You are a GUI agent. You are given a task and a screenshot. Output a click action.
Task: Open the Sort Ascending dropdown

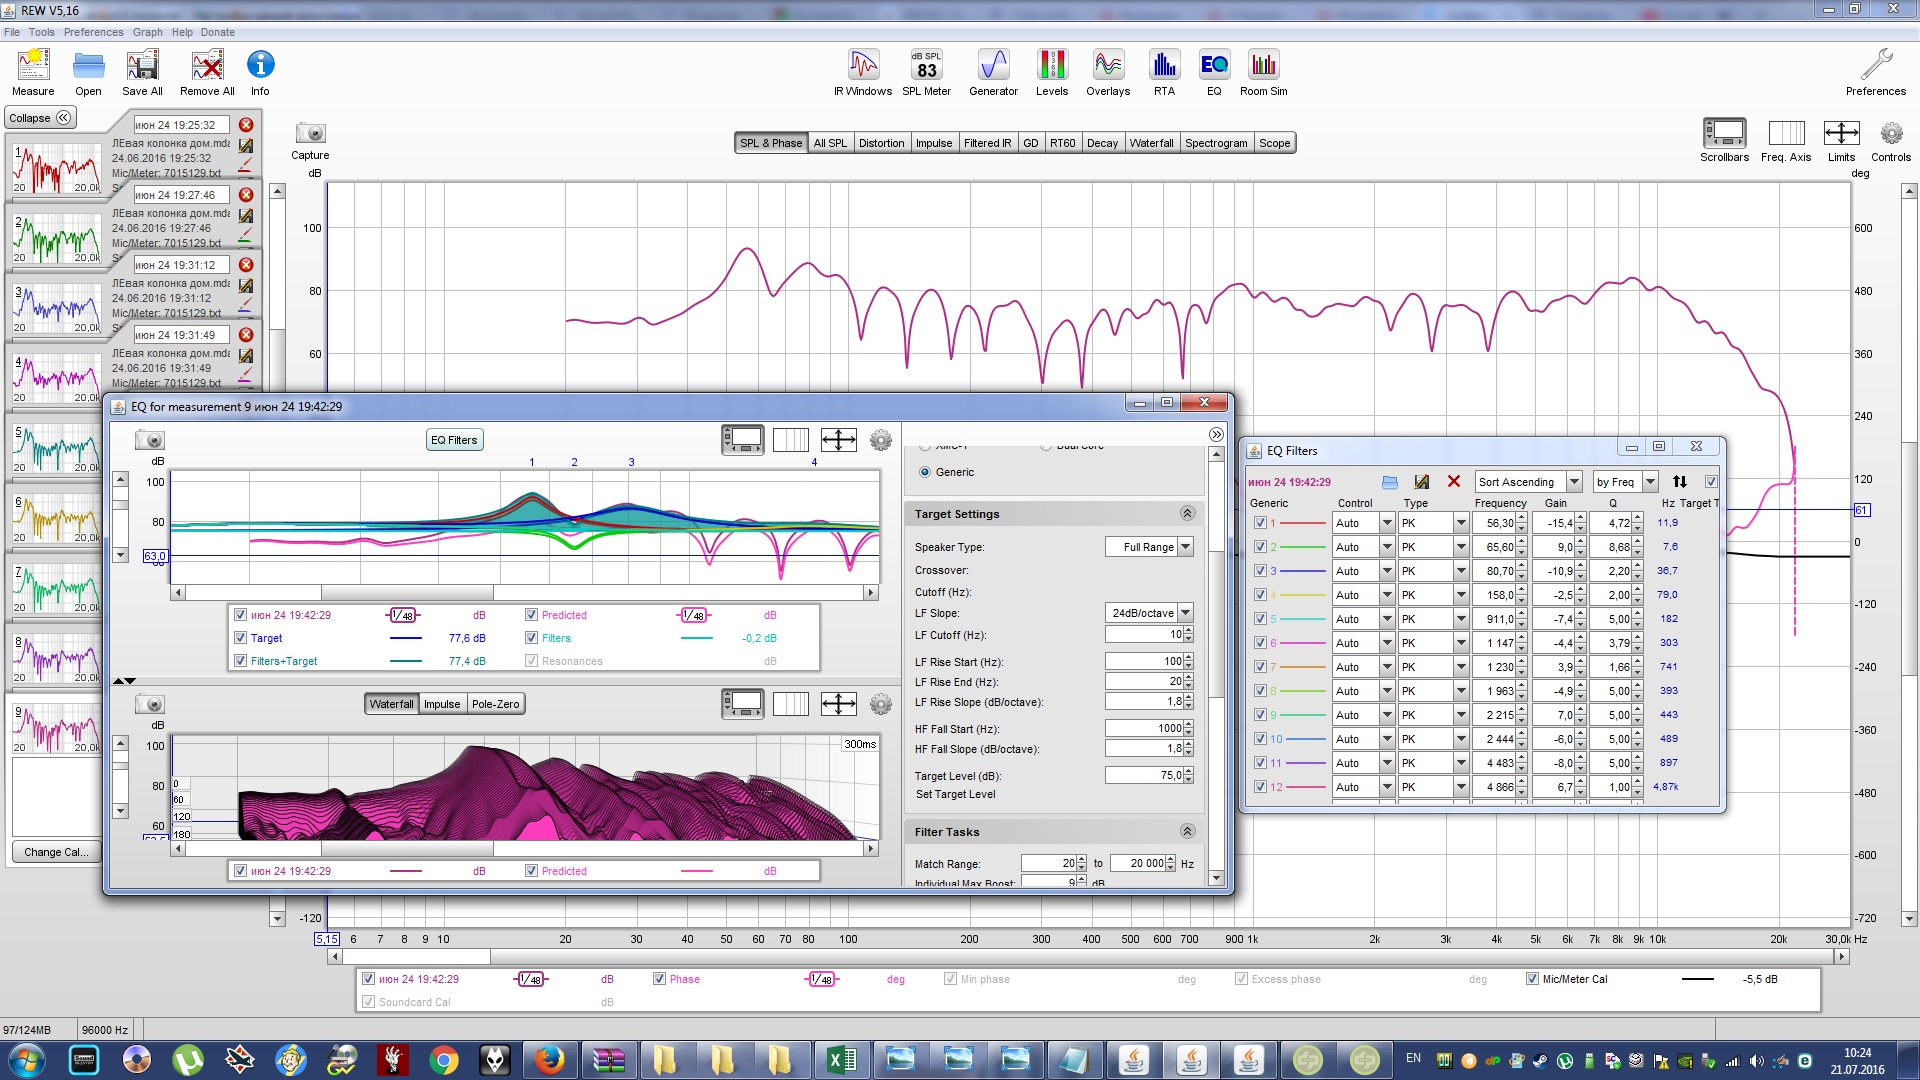(x=1574, y=482)
